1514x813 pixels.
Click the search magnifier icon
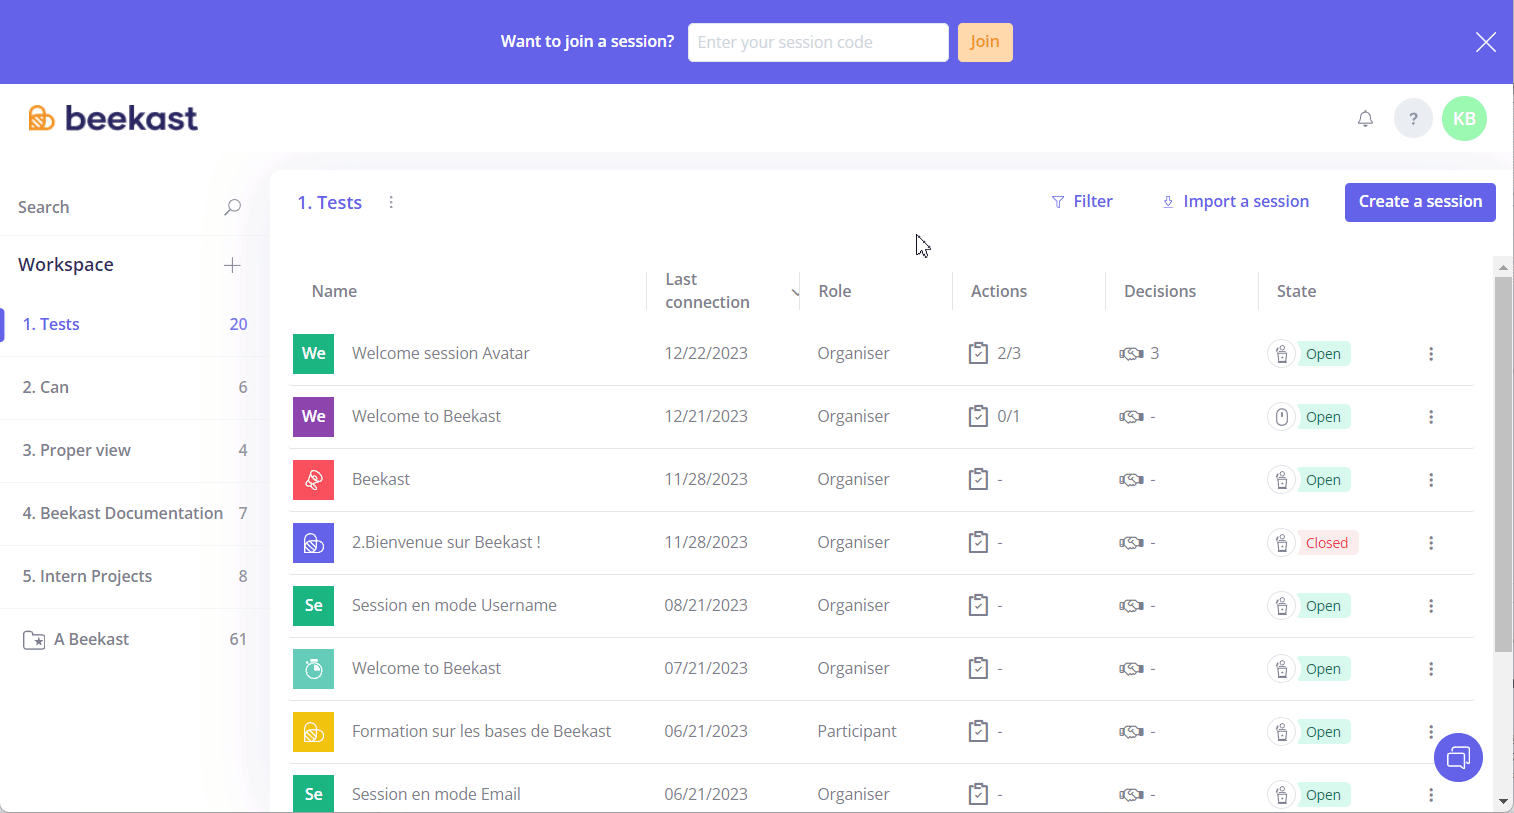232,207
